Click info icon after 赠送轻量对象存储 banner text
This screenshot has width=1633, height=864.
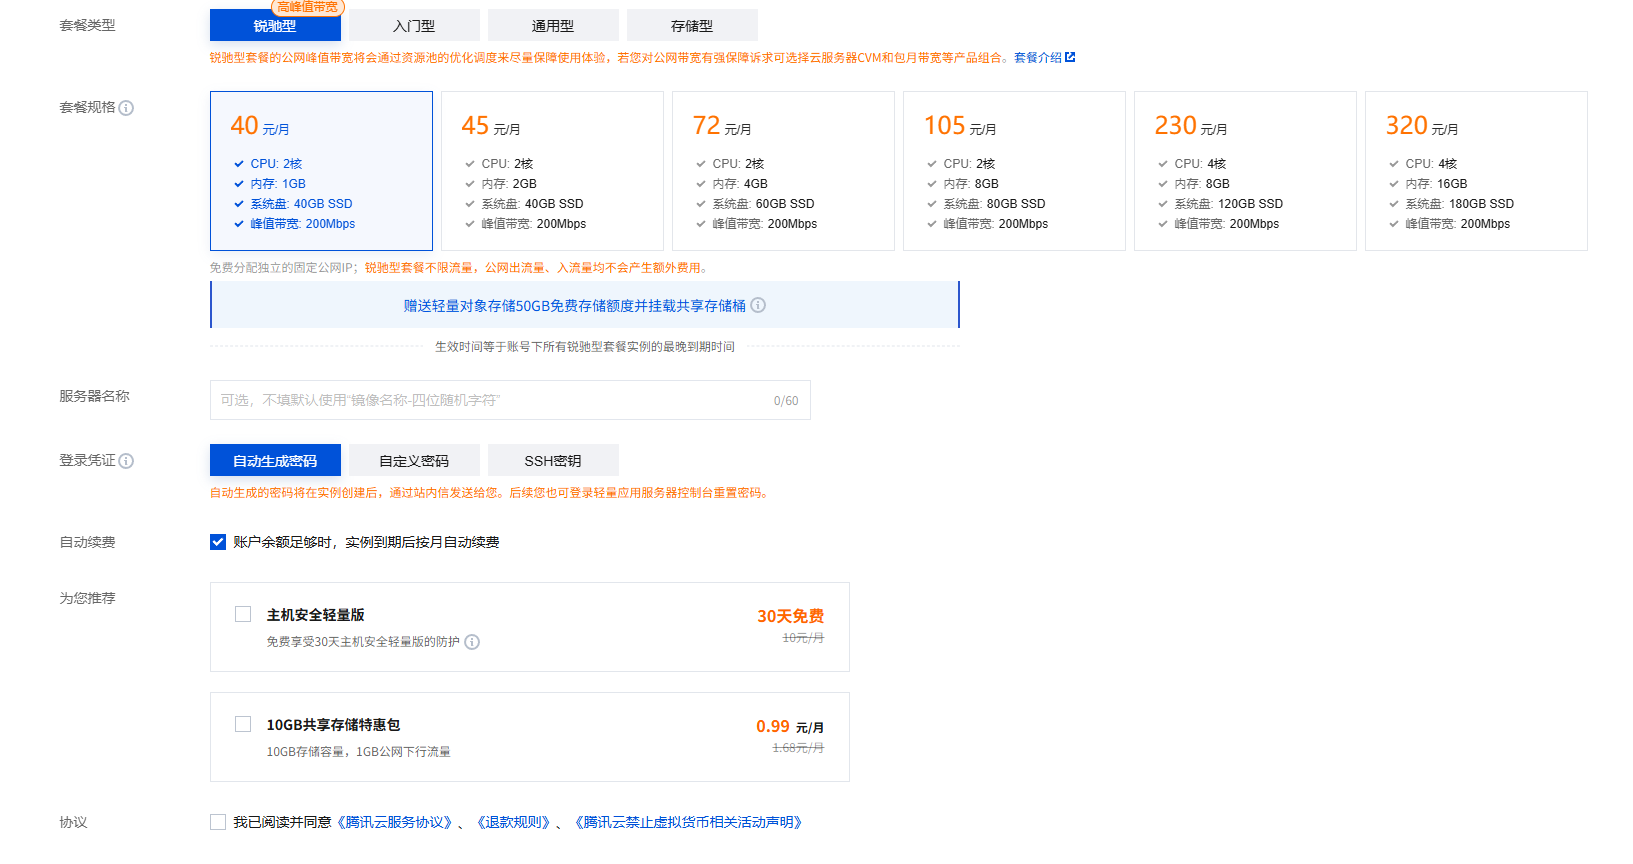pyautogui.click(x=758, y=305)
